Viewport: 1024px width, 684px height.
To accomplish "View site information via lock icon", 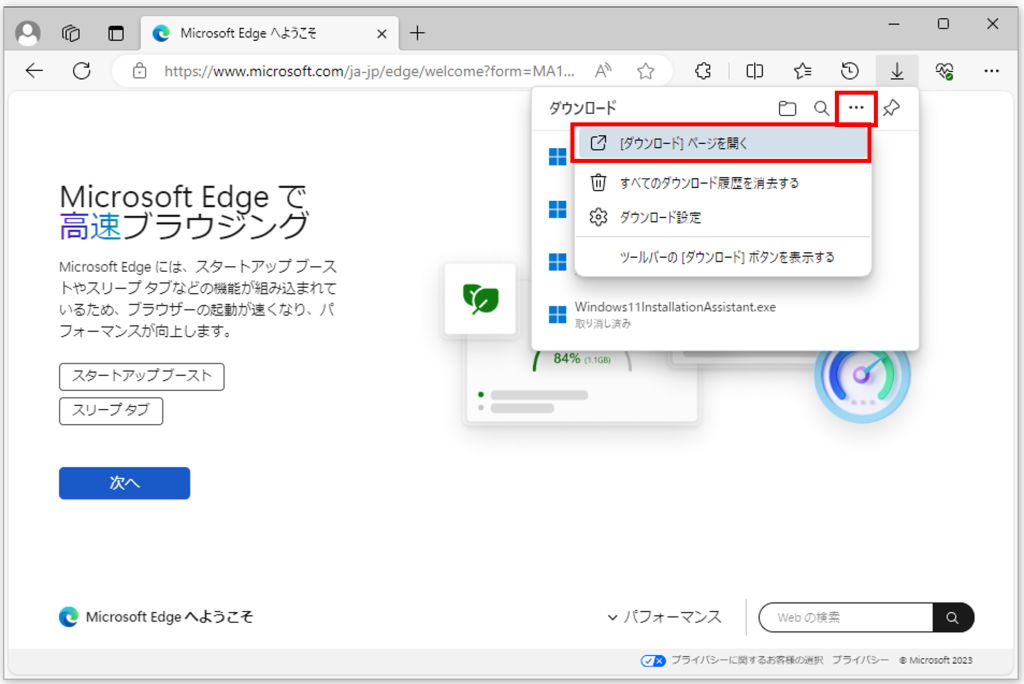I will (139, 71).
